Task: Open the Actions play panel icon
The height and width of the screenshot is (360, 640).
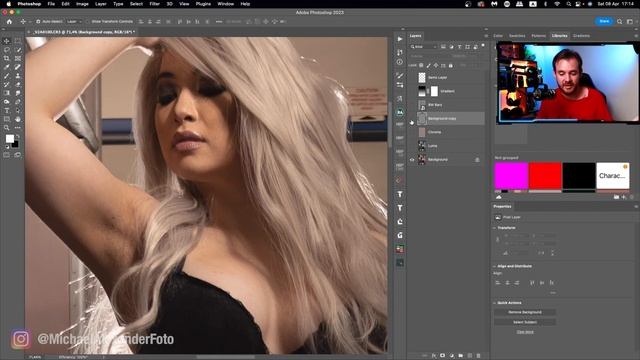Action: [x=400, y=39]
